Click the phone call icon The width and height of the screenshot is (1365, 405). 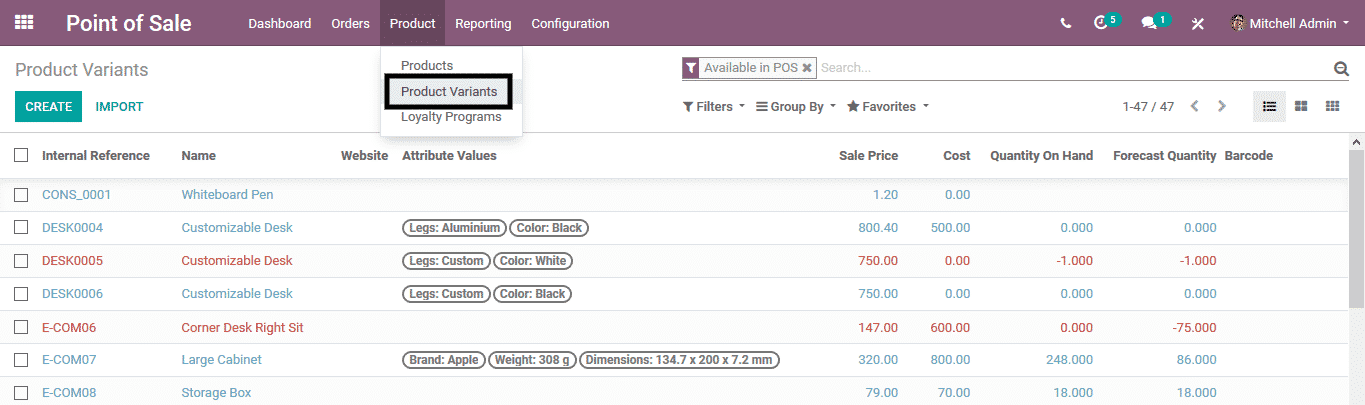click(1066, 23)
